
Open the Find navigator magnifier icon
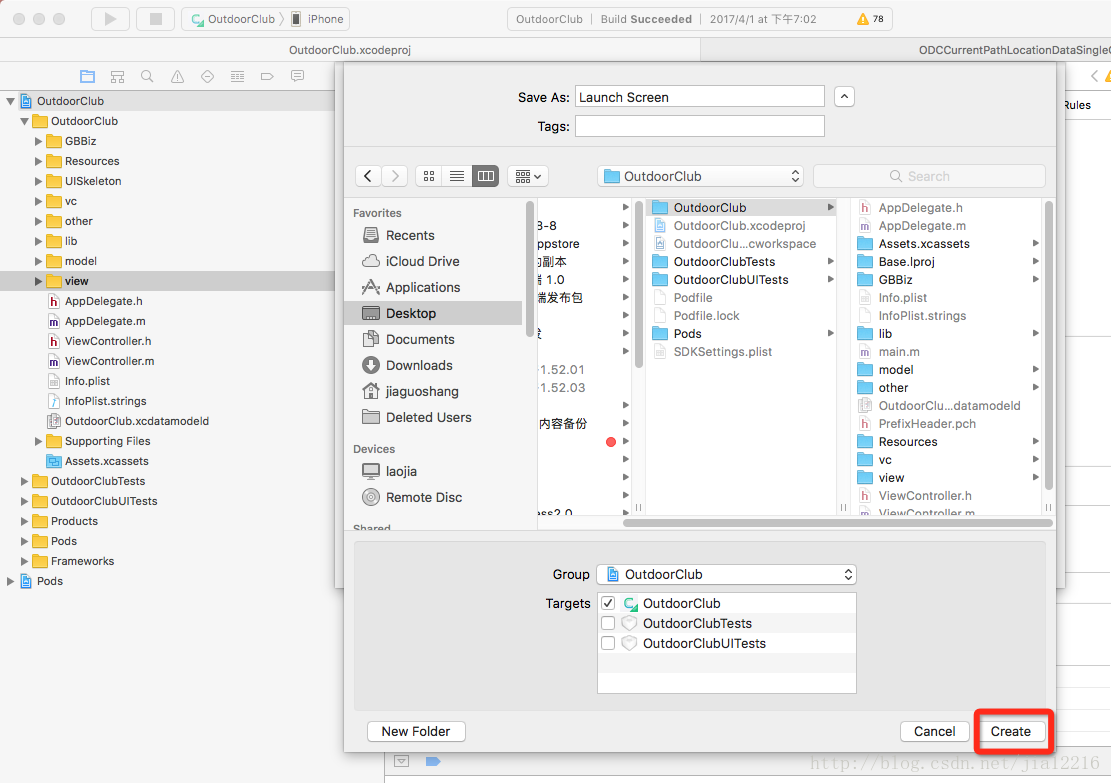click(x=147, y=77)
